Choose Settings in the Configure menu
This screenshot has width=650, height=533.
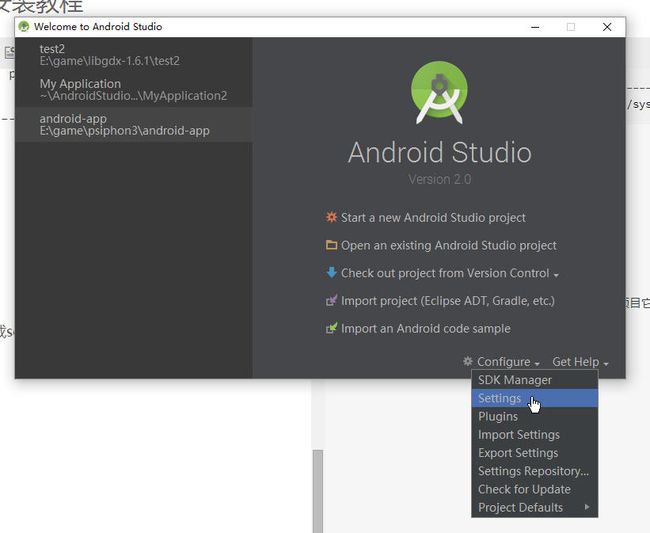click(534, 398)
